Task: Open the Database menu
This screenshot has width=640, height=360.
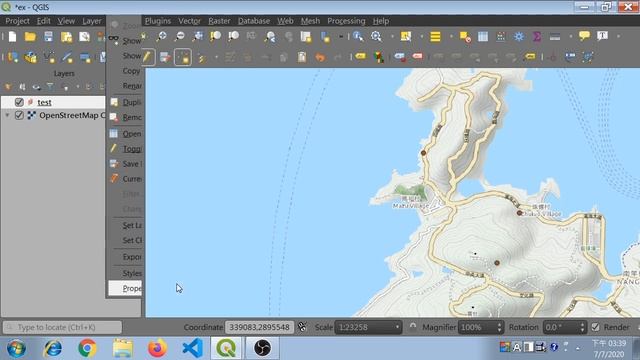Action: pos(253,21)
